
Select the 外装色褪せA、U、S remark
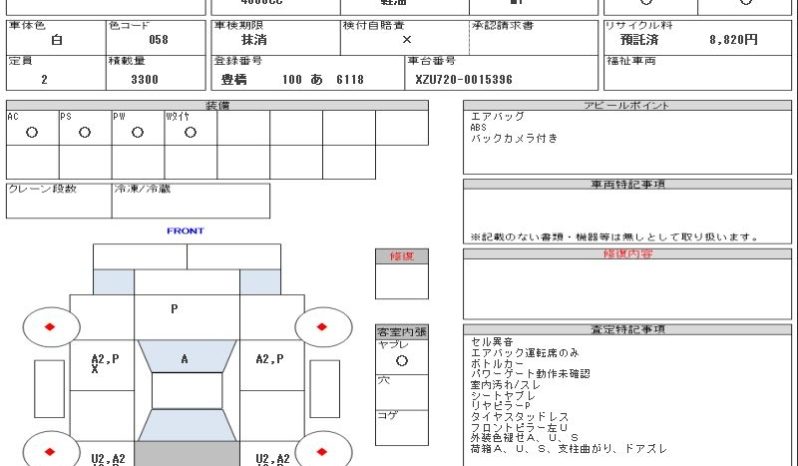(525, 438)
